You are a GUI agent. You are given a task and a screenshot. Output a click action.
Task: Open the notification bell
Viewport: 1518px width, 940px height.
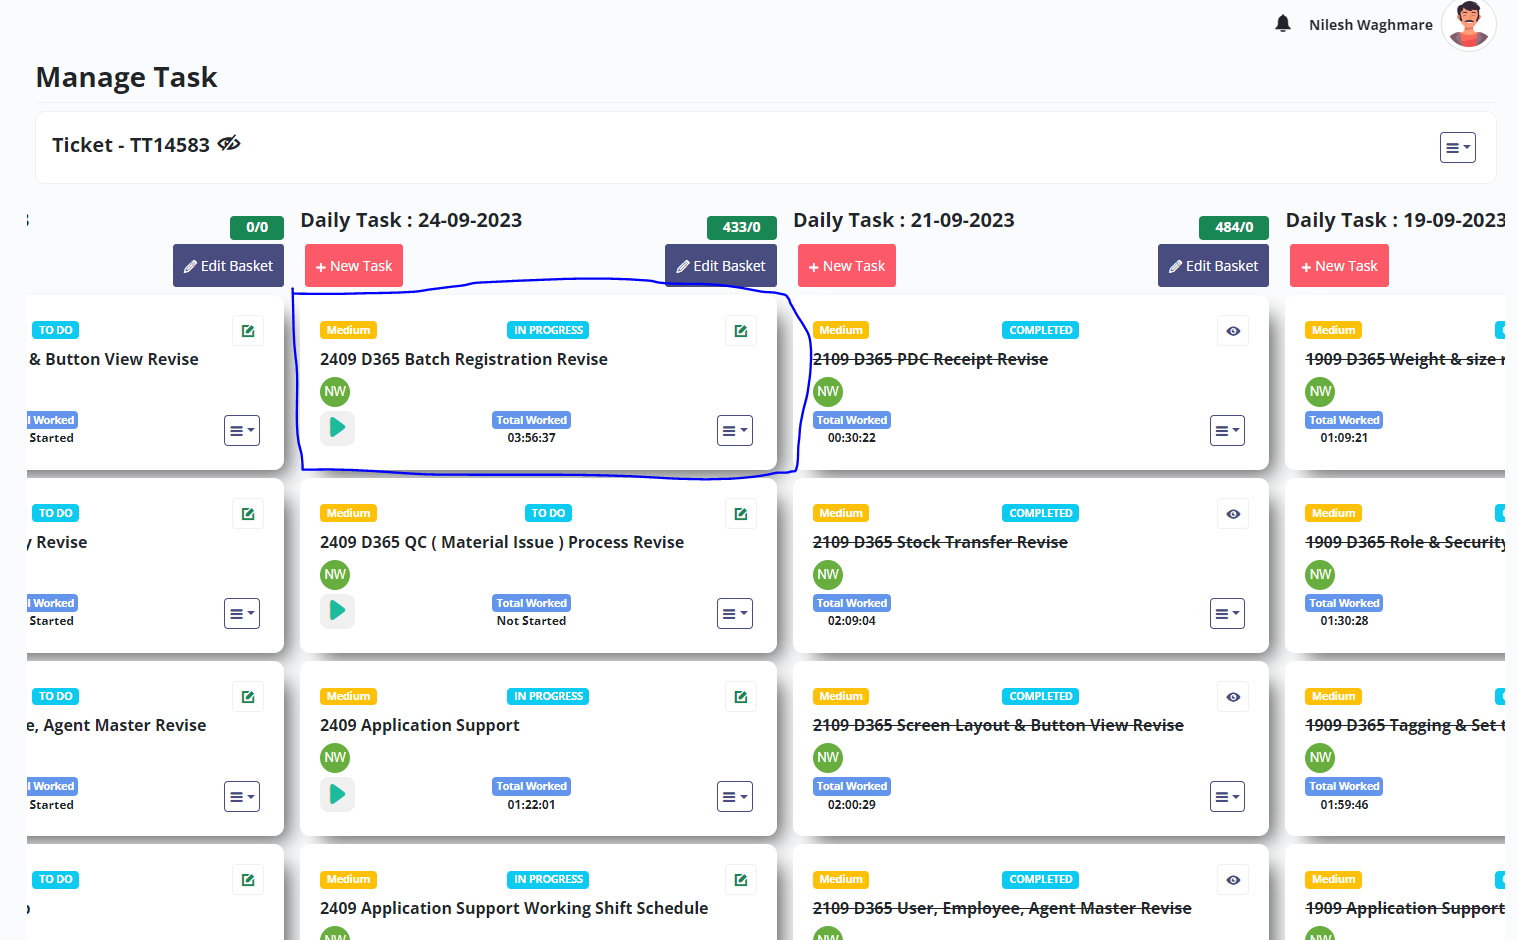click(x=1283, y=24)
